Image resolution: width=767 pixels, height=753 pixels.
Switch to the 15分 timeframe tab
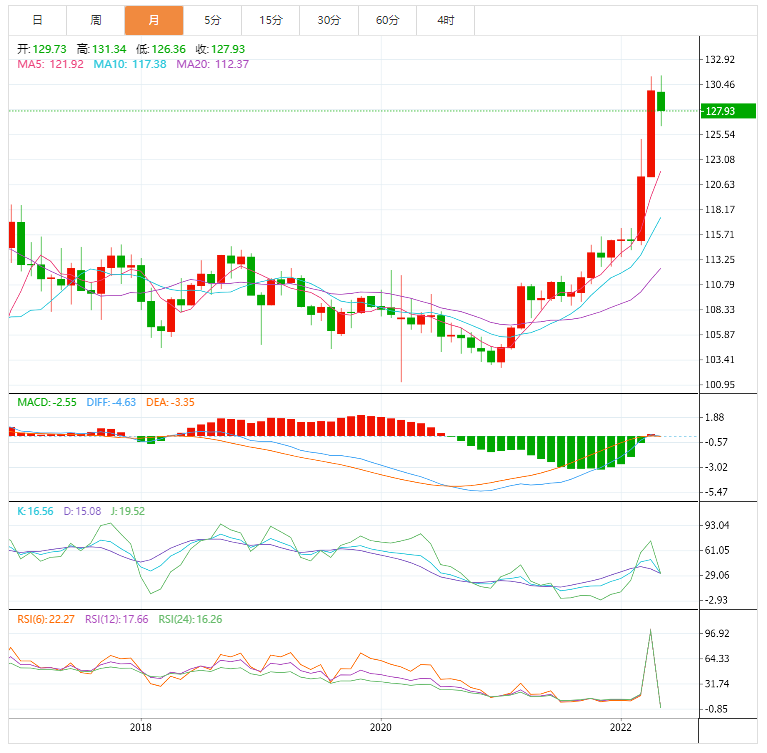pos(270,20)
